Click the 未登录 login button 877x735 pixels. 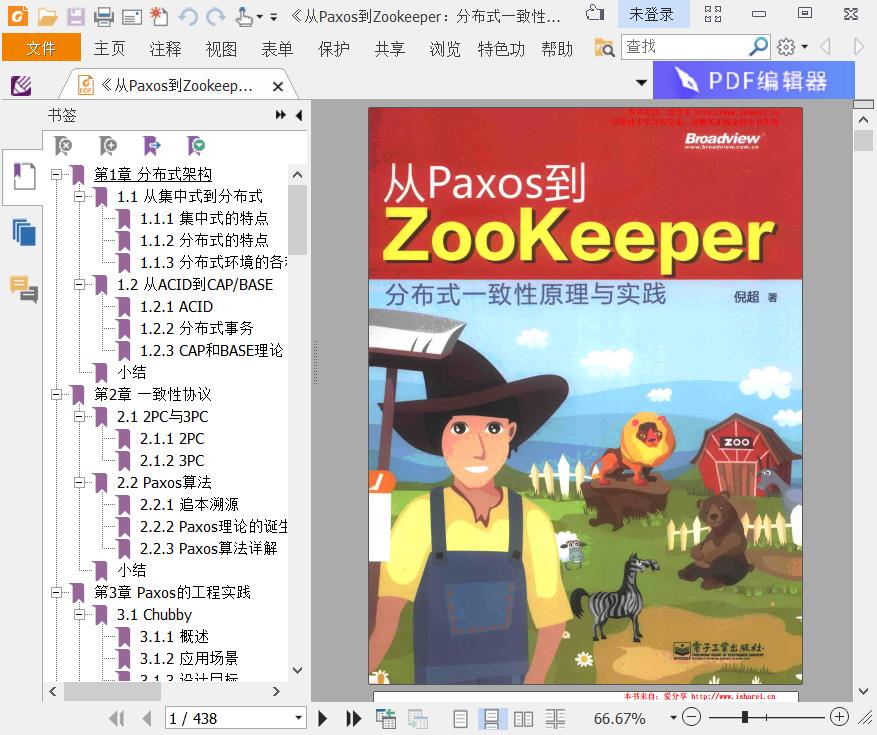click(x=652, y=14)
